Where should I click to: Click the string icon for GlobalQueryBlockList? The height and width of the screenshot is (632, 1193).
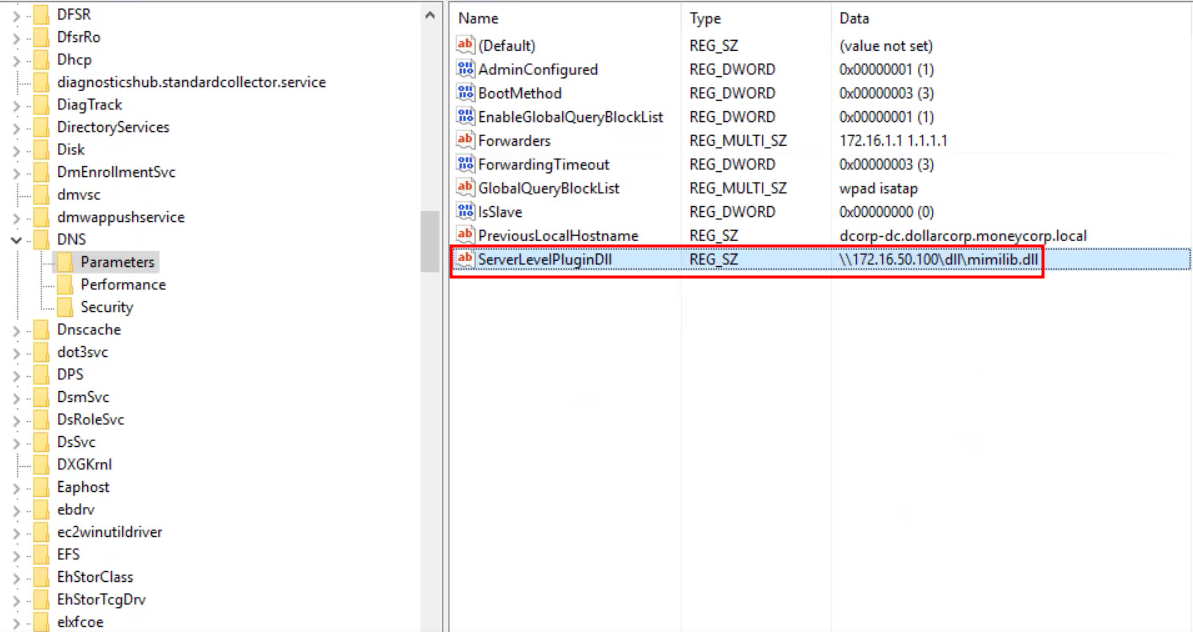tap(465, 187)
